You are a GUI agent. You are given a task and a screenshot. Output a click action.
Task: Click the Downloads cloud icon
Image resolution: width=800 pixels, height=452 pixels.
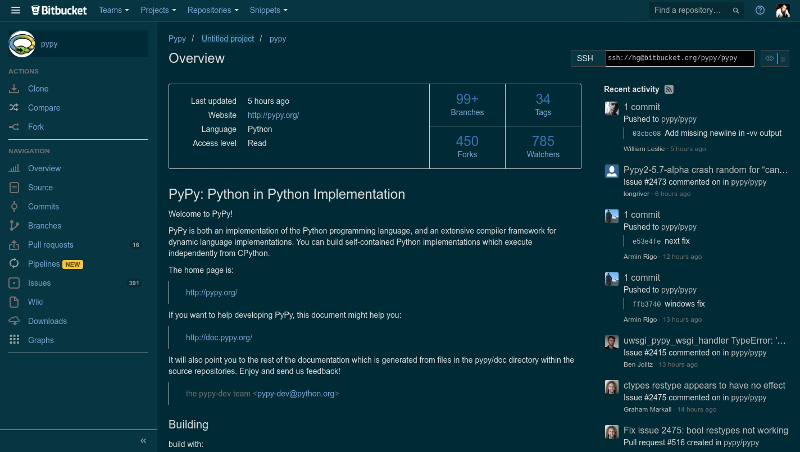click(x=14, y=321)
